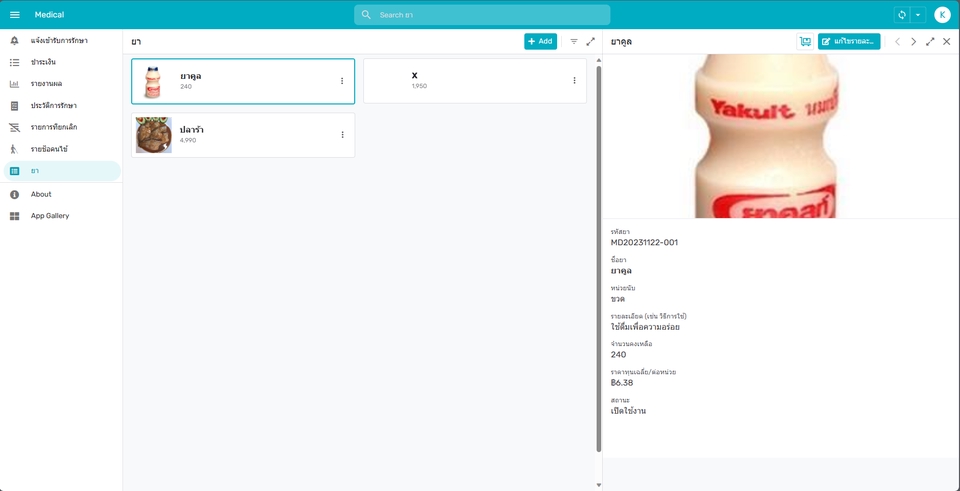Open ประวัติการรักษา sidebar view
The width and height of the screenshot is (960, 491).
(x=61, y=106)
